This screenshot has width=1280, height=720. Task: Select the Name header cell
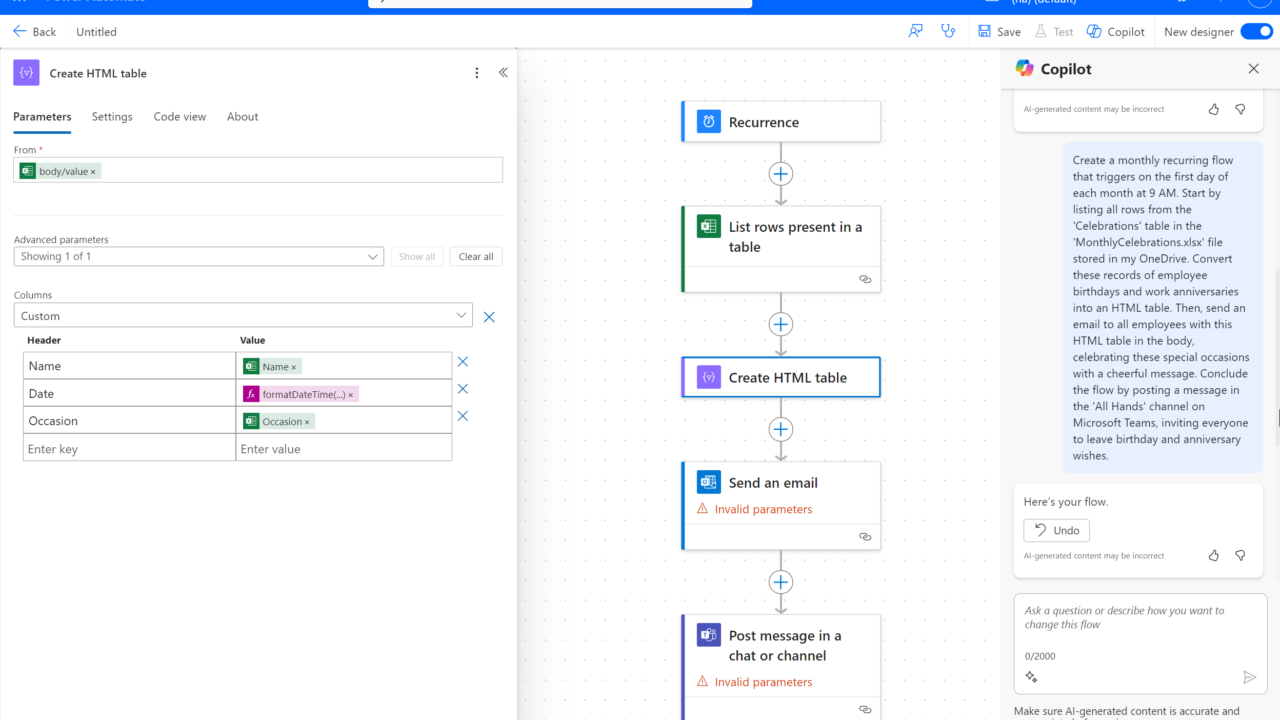click(130, 366)
